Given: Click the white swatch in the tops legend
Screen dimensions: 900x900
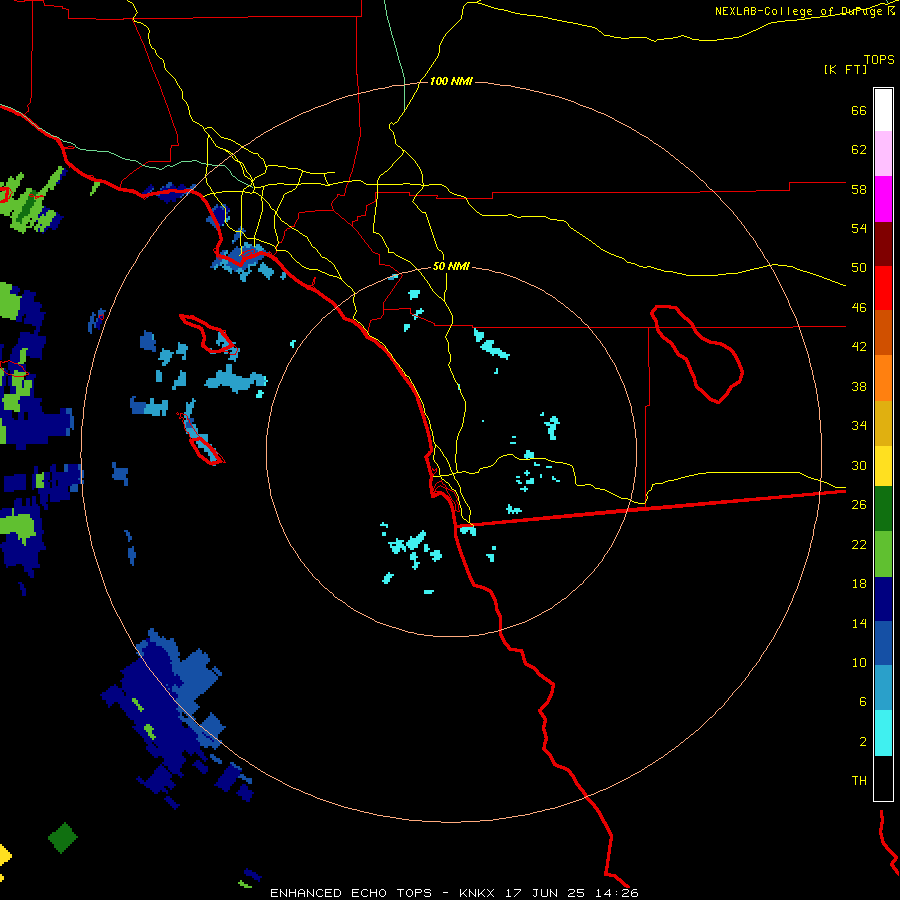Looking at the screenshot, I should [883, 110].
